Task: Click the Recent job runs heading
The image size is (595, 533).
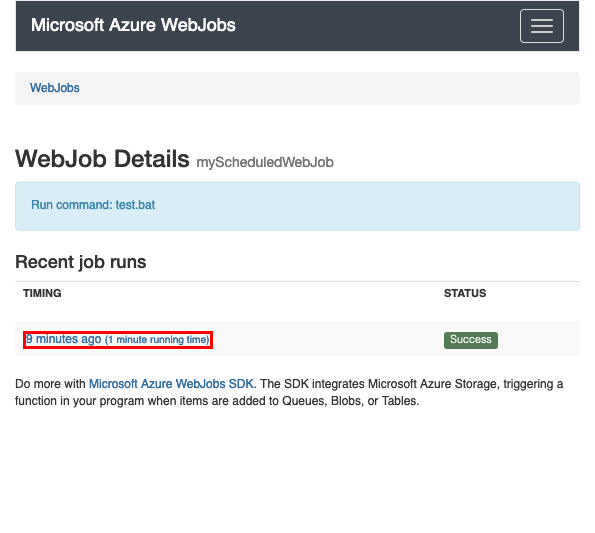Action: [80, 262]
